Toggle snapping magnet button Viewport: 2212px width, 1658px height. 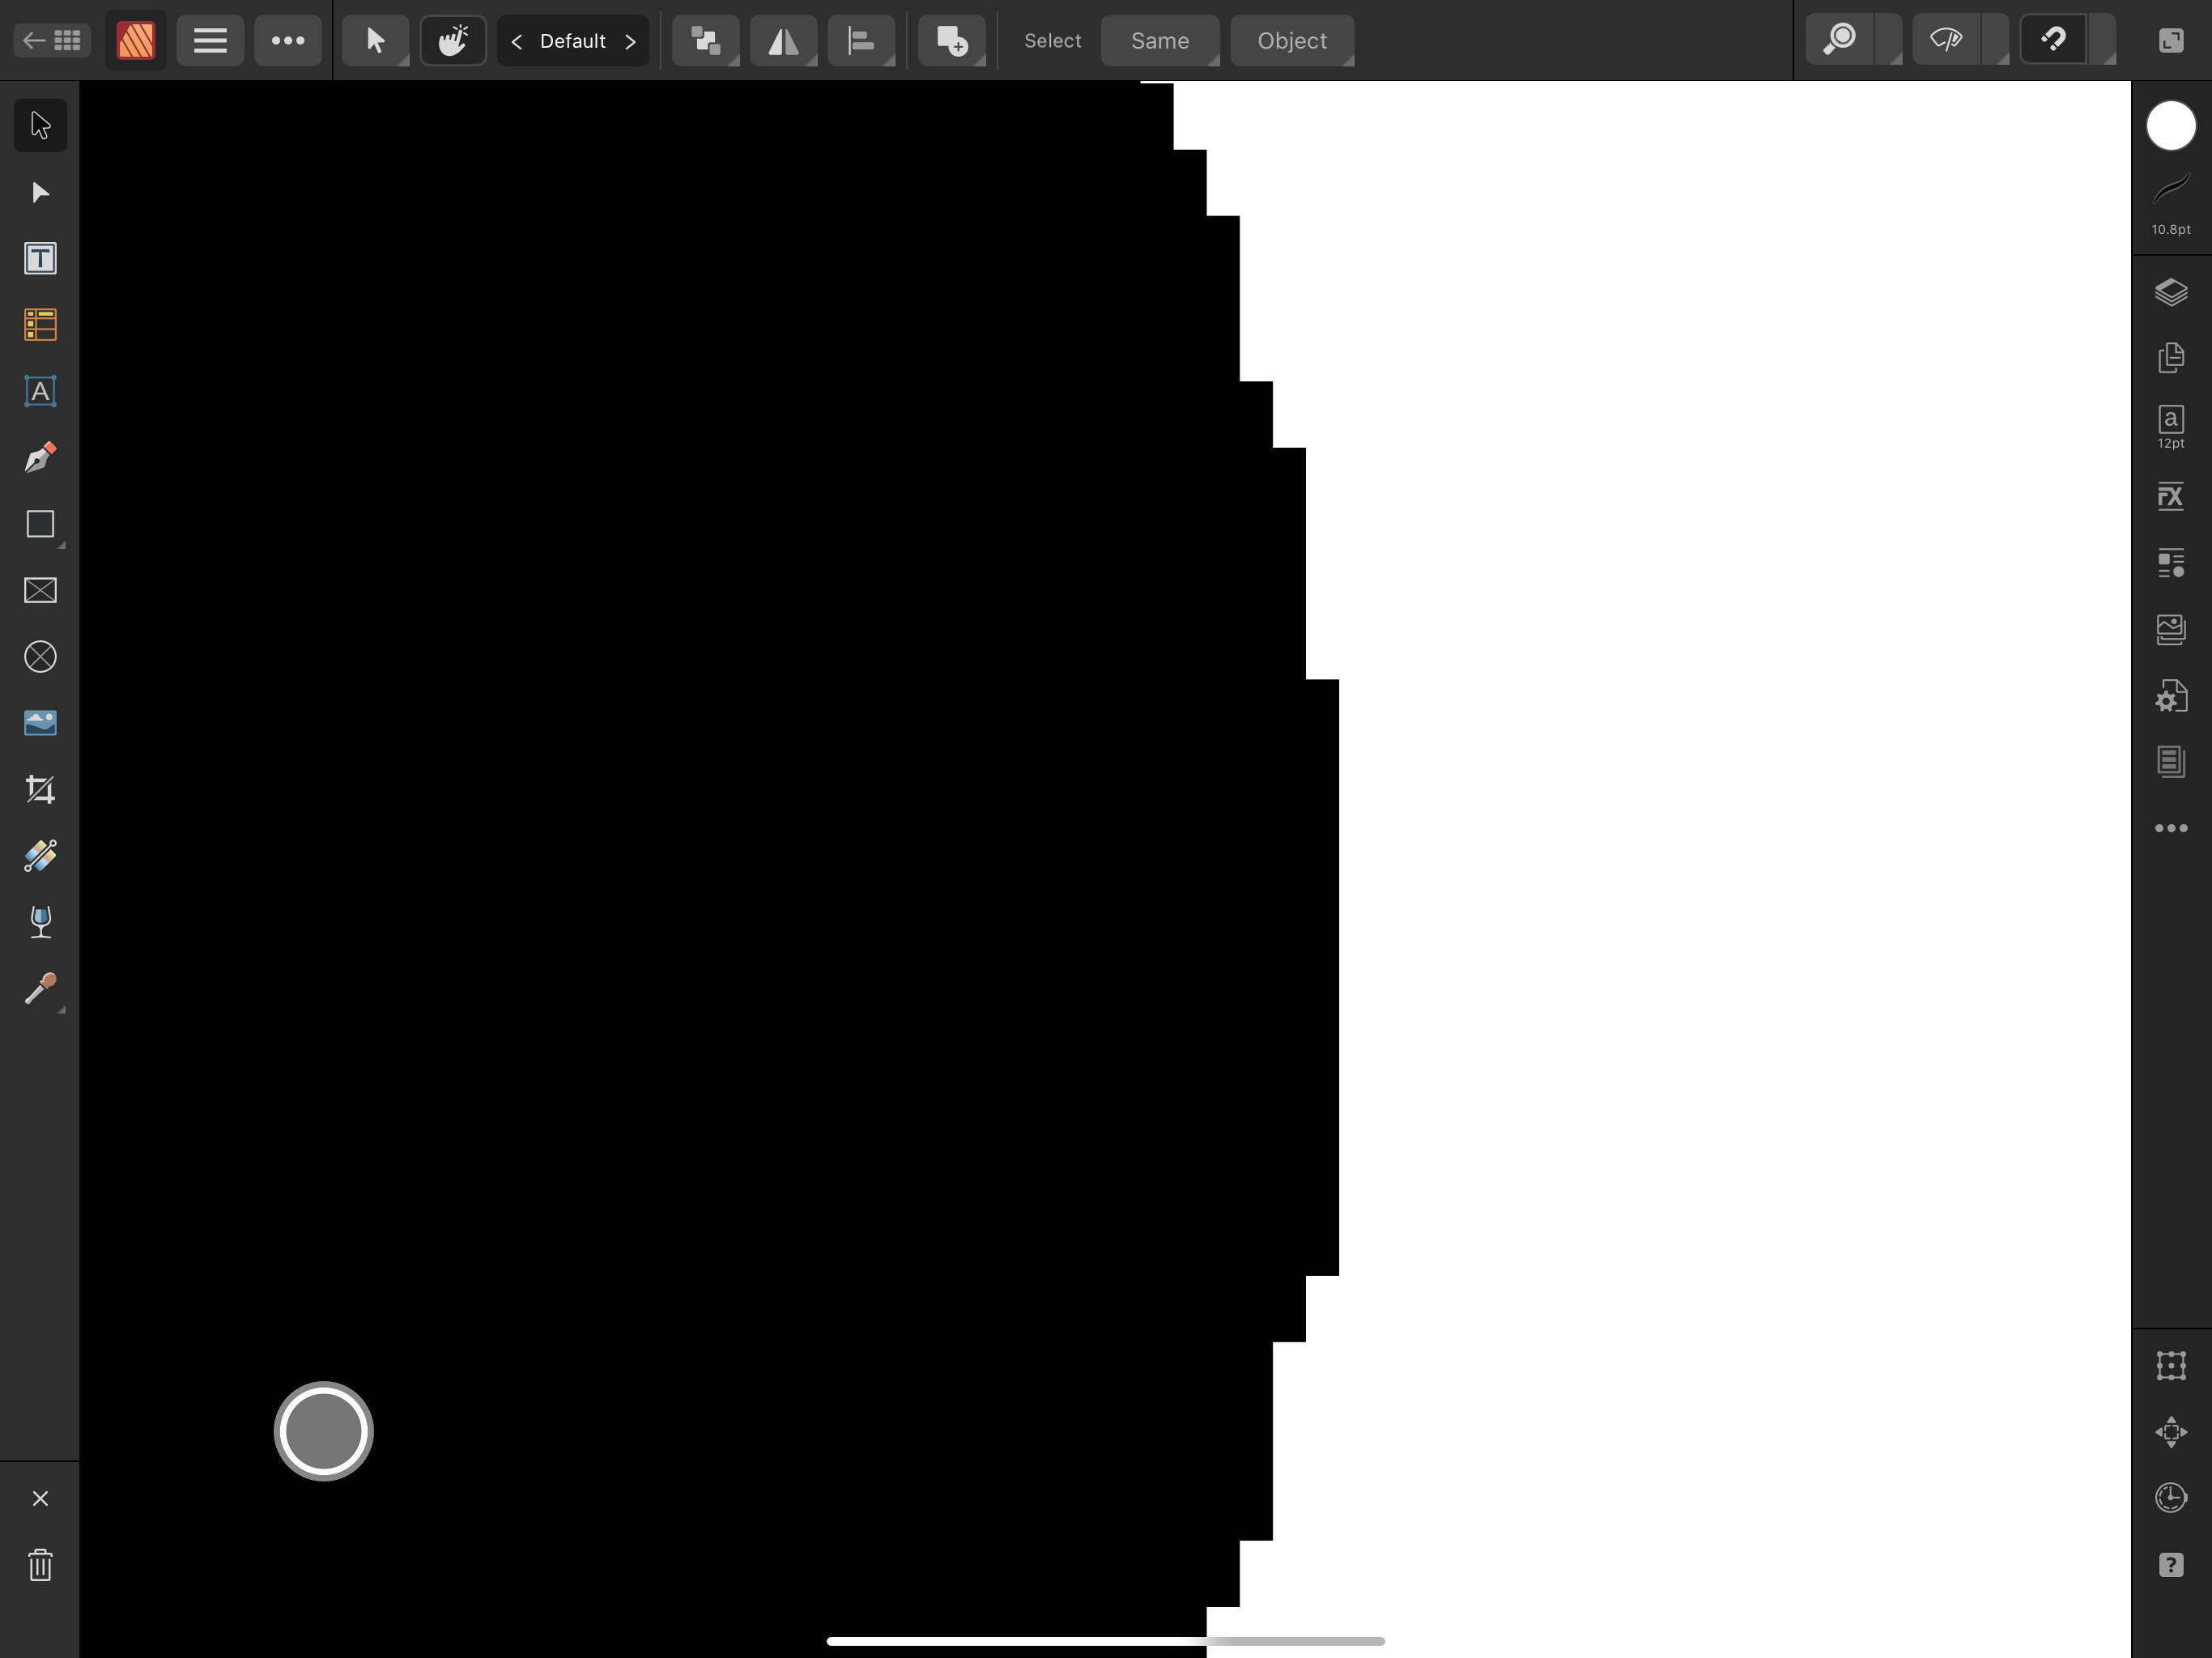(2053, 40)
